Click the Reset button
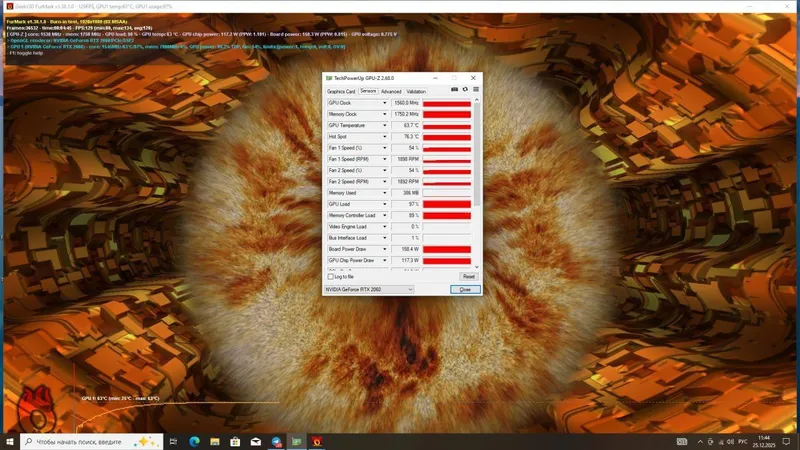The height and width of the screenshot is (450, 800). point(468,277)
